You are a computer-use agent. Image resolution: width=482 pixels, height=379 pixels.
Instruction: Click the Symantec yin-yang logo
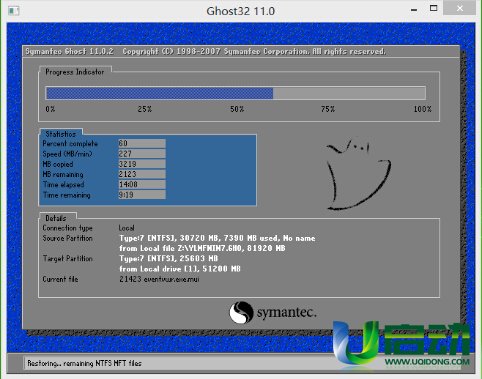241,312
